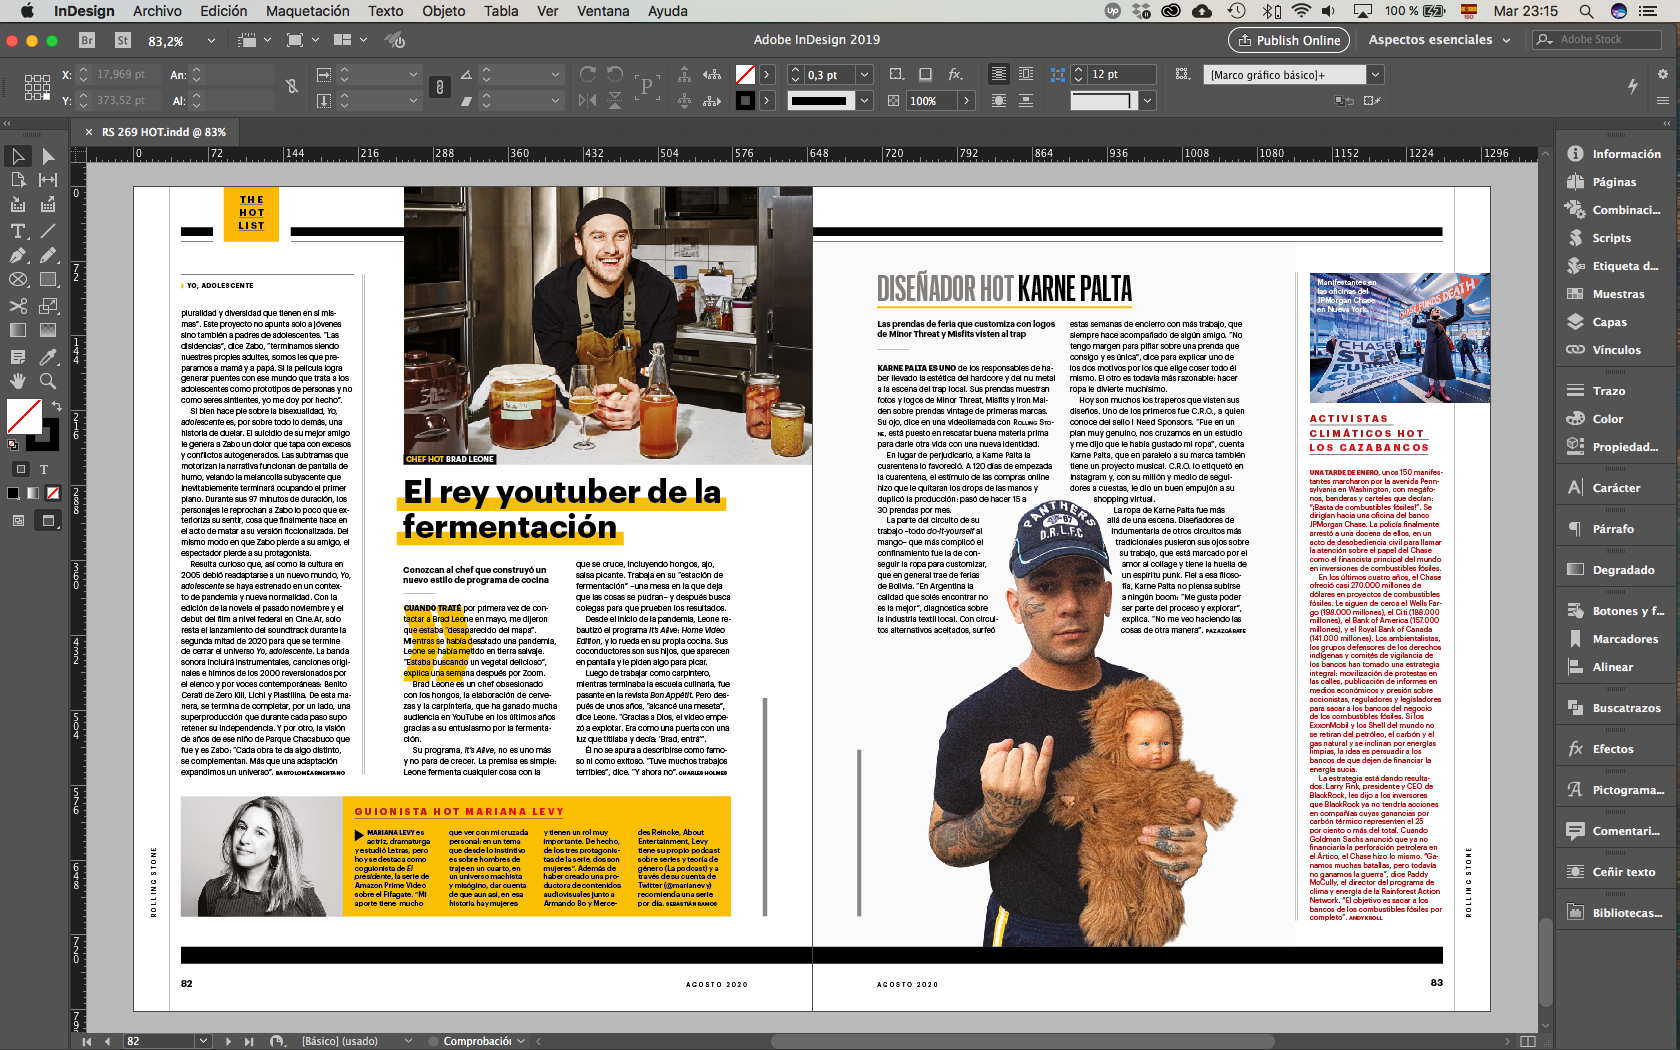Viewport: 1680px width, 1050px height.
Task: Apply None swatch in toolbox
Action: pos(53,493)
